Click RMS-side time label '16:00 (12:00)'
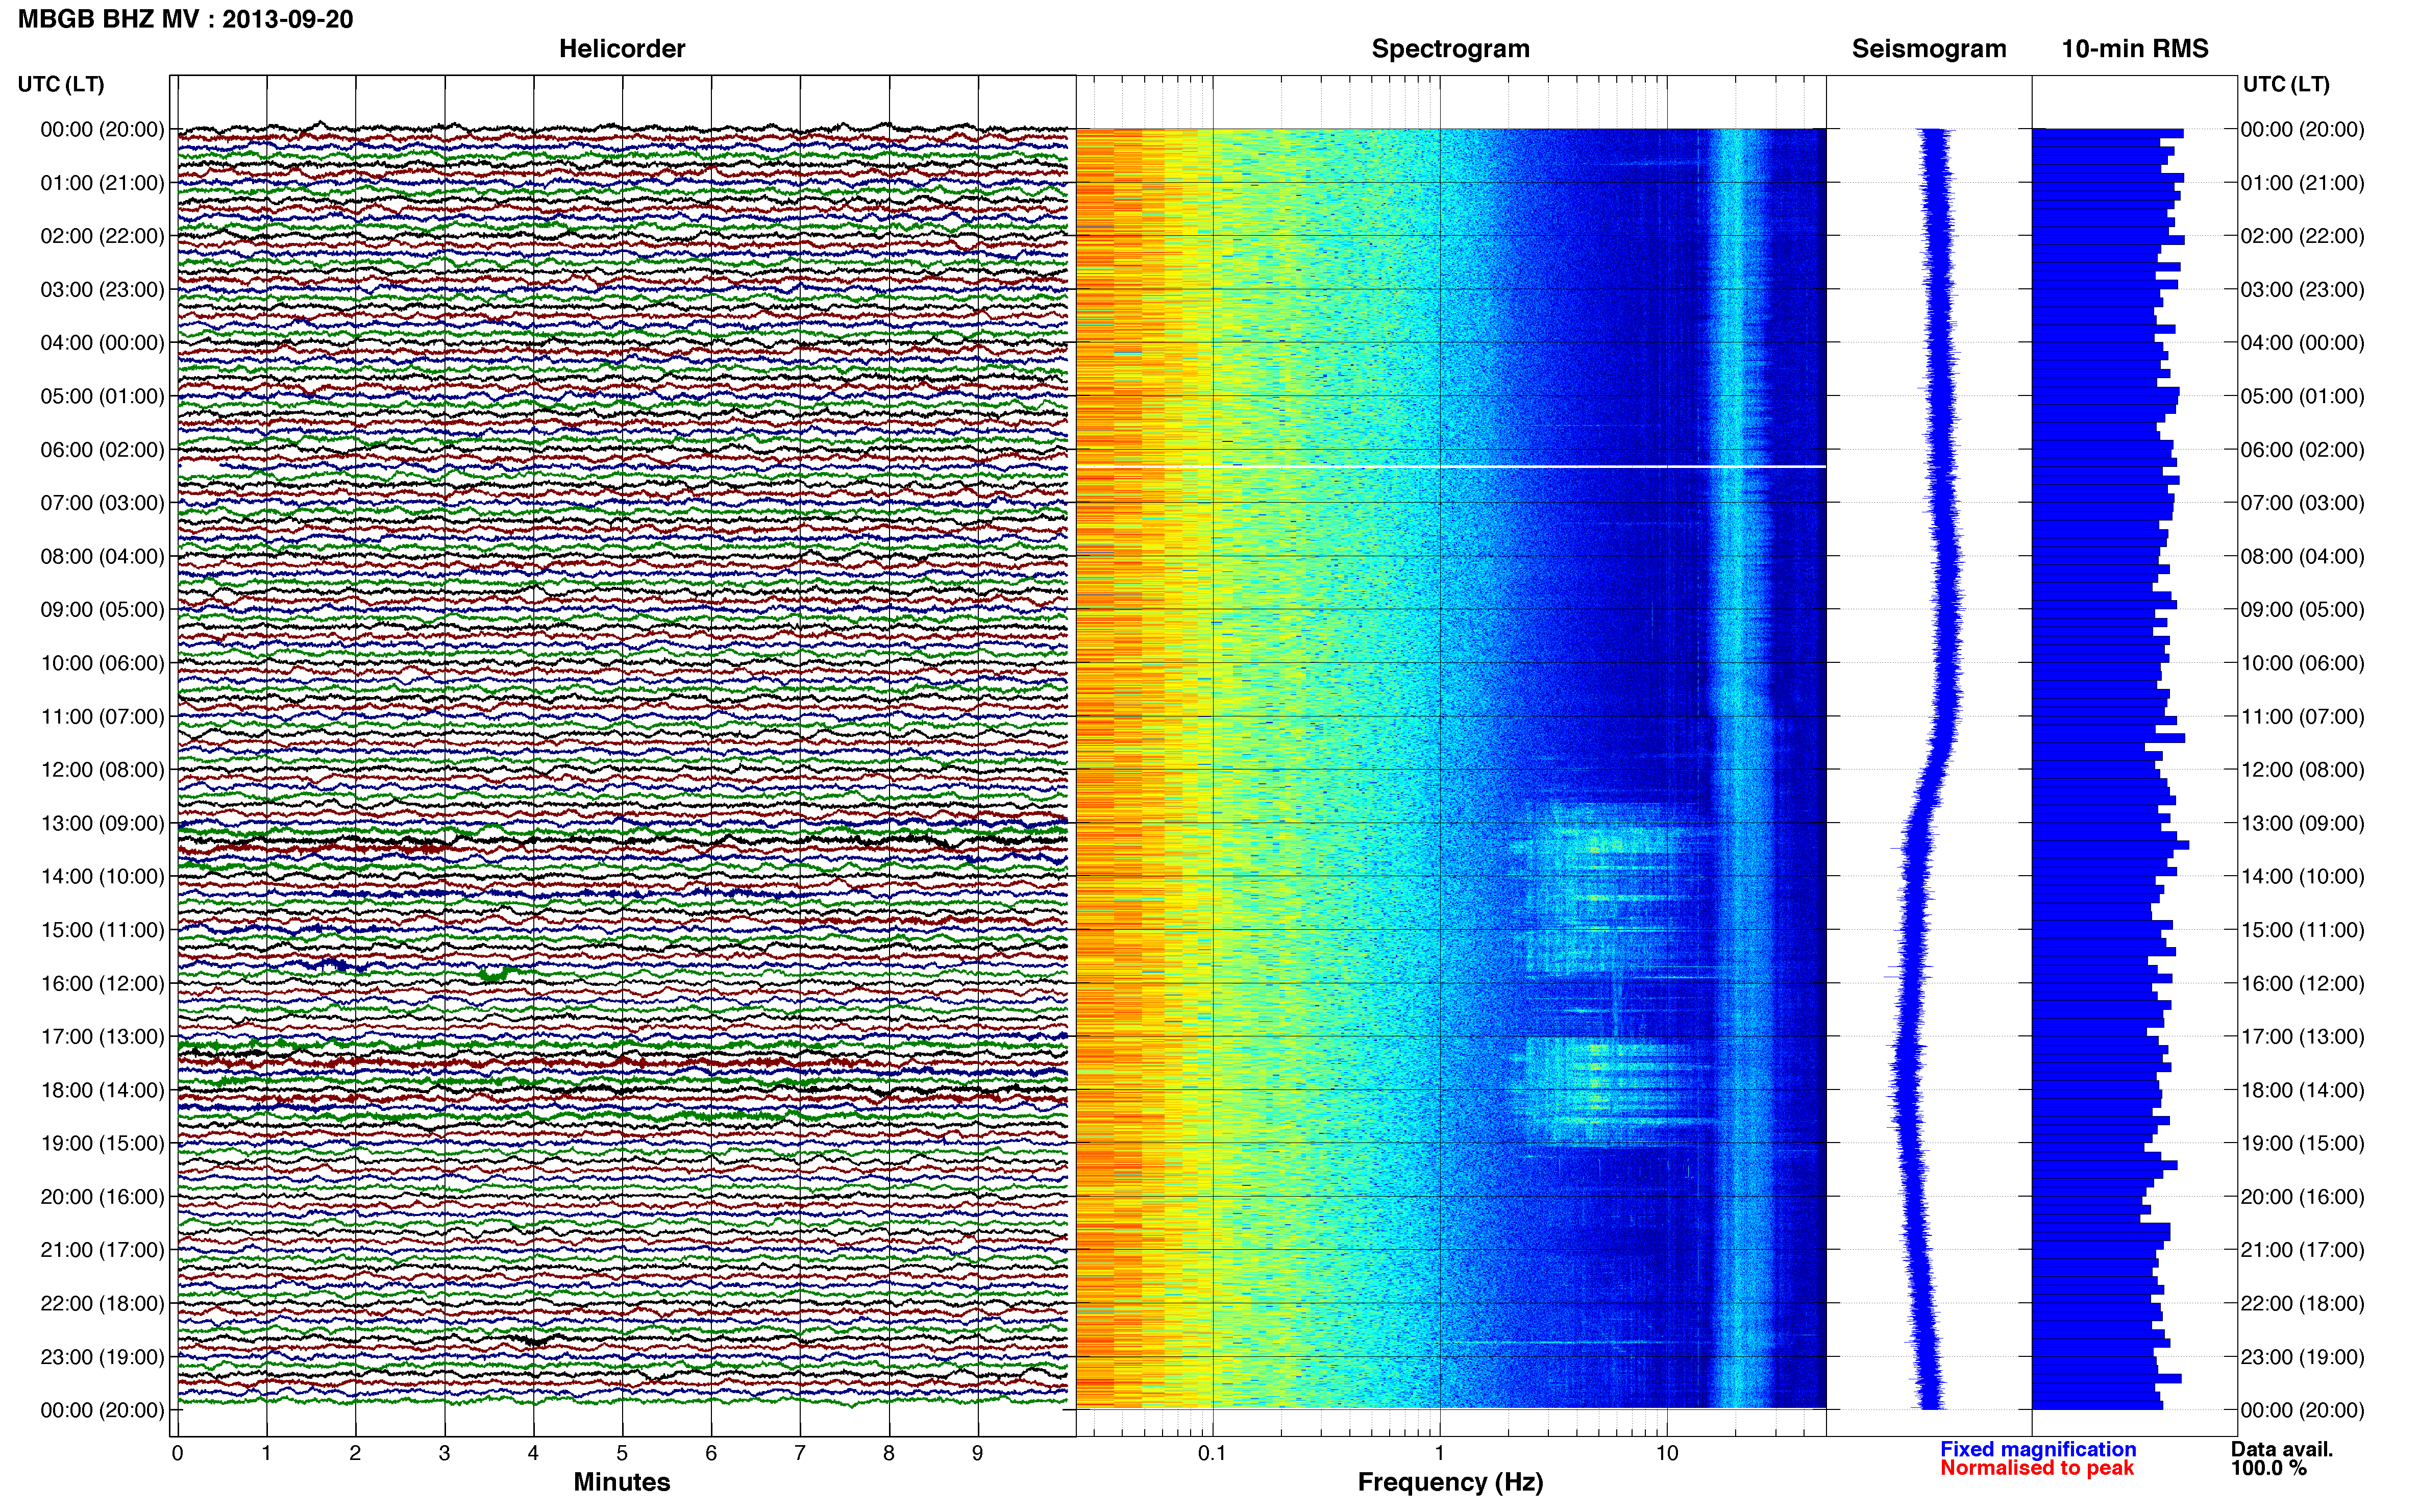 (2302, 984)
